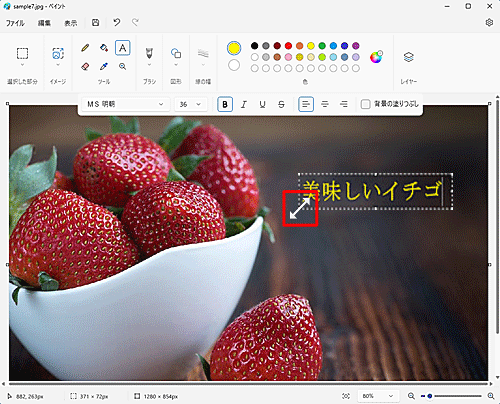The width and height of the screenshot is (500, 404).
Task: Open the Layers panel icon
Action: 409,57
